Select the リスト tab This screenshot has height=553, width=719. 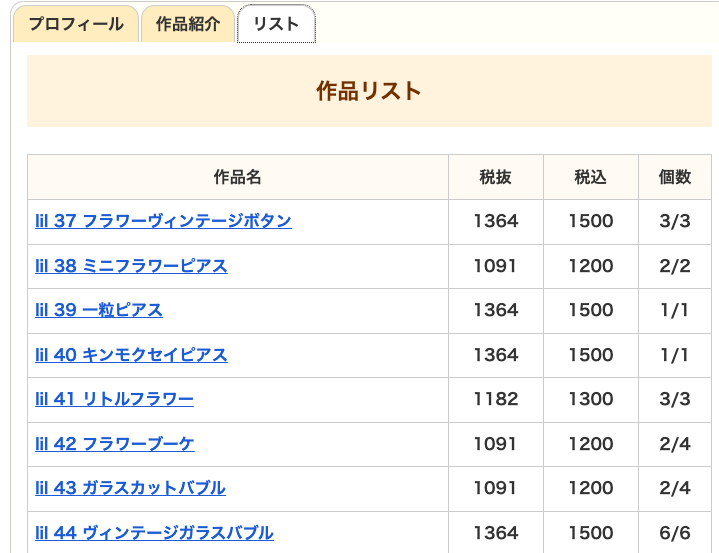pos(276,24)
